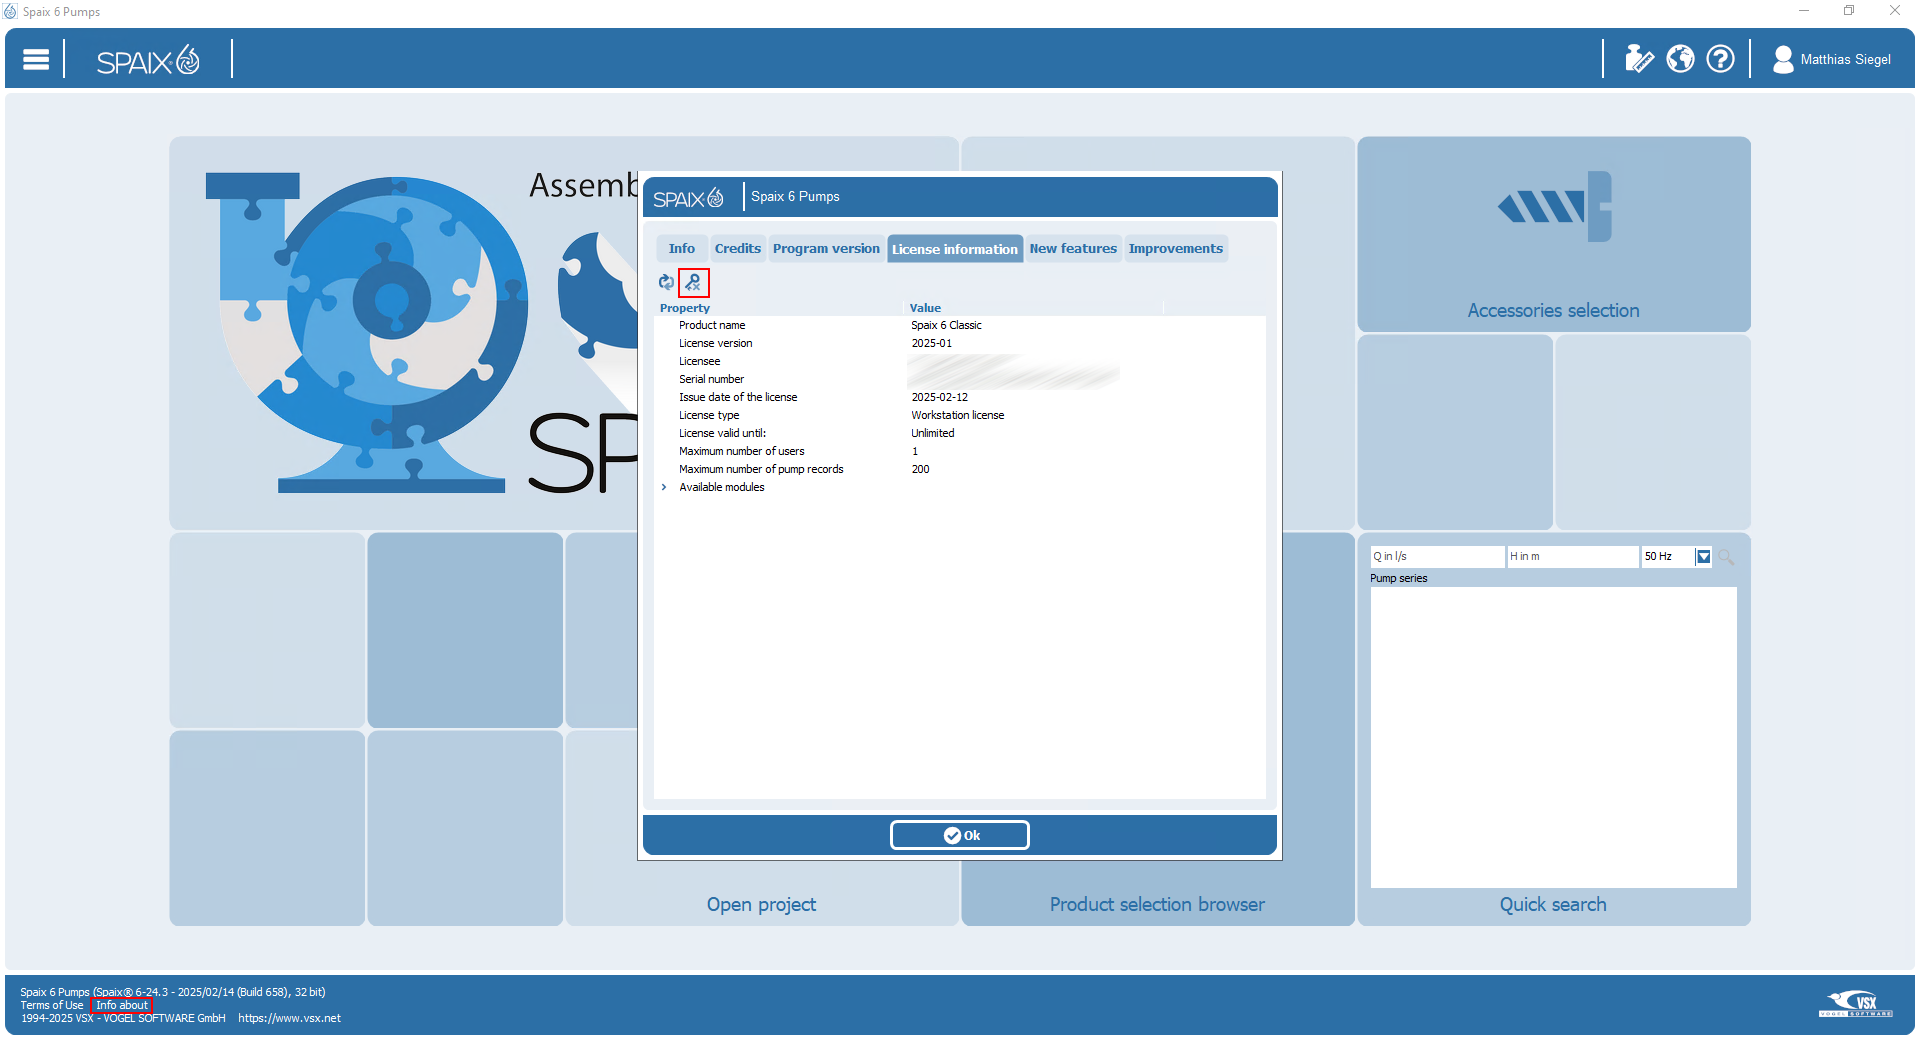Select the License type row
Image resolution: width=1918 pixels, height=1039 pixels.
(x=960, y=416)
